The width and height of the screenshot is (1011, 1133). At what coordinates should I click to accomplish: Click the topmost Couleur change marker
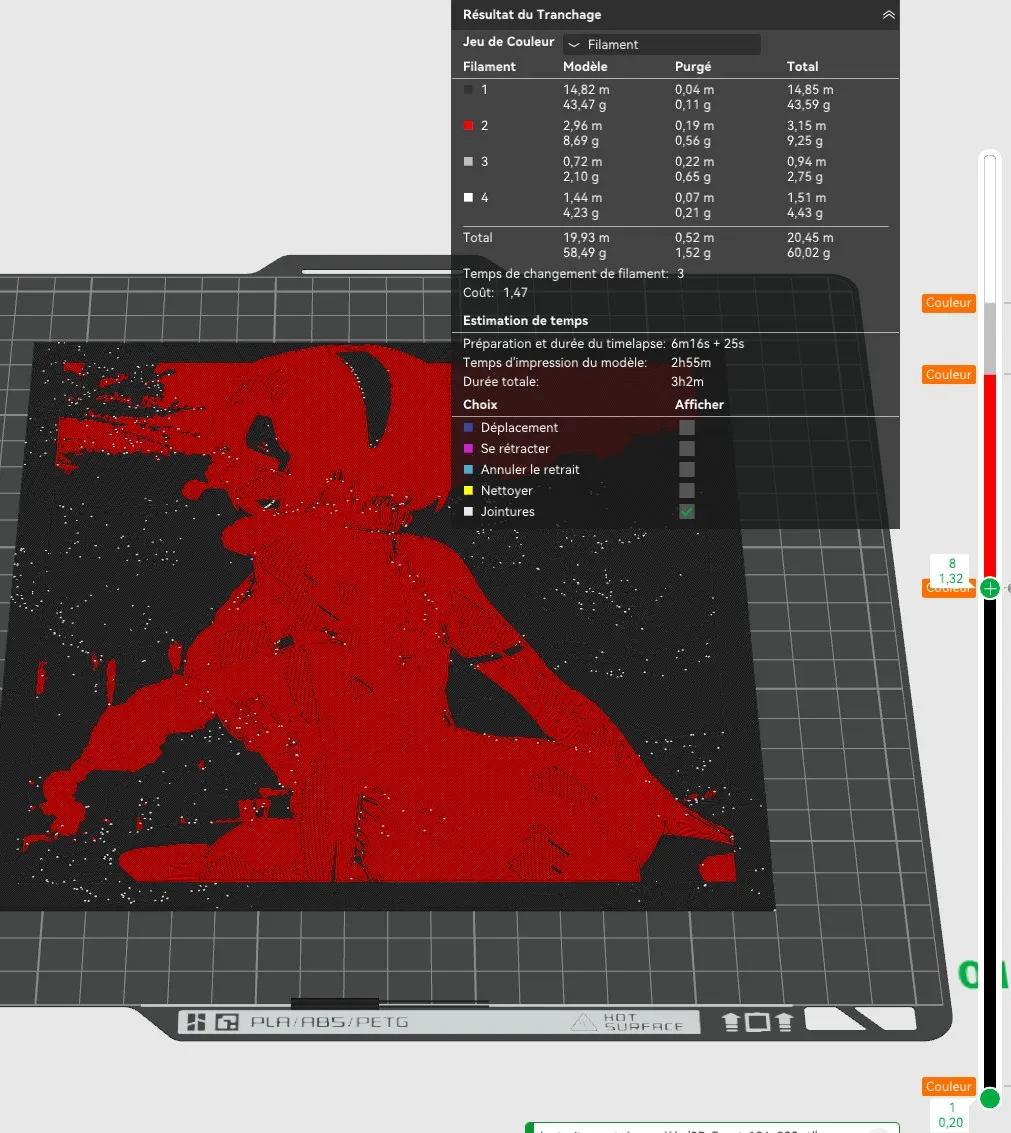949,303
